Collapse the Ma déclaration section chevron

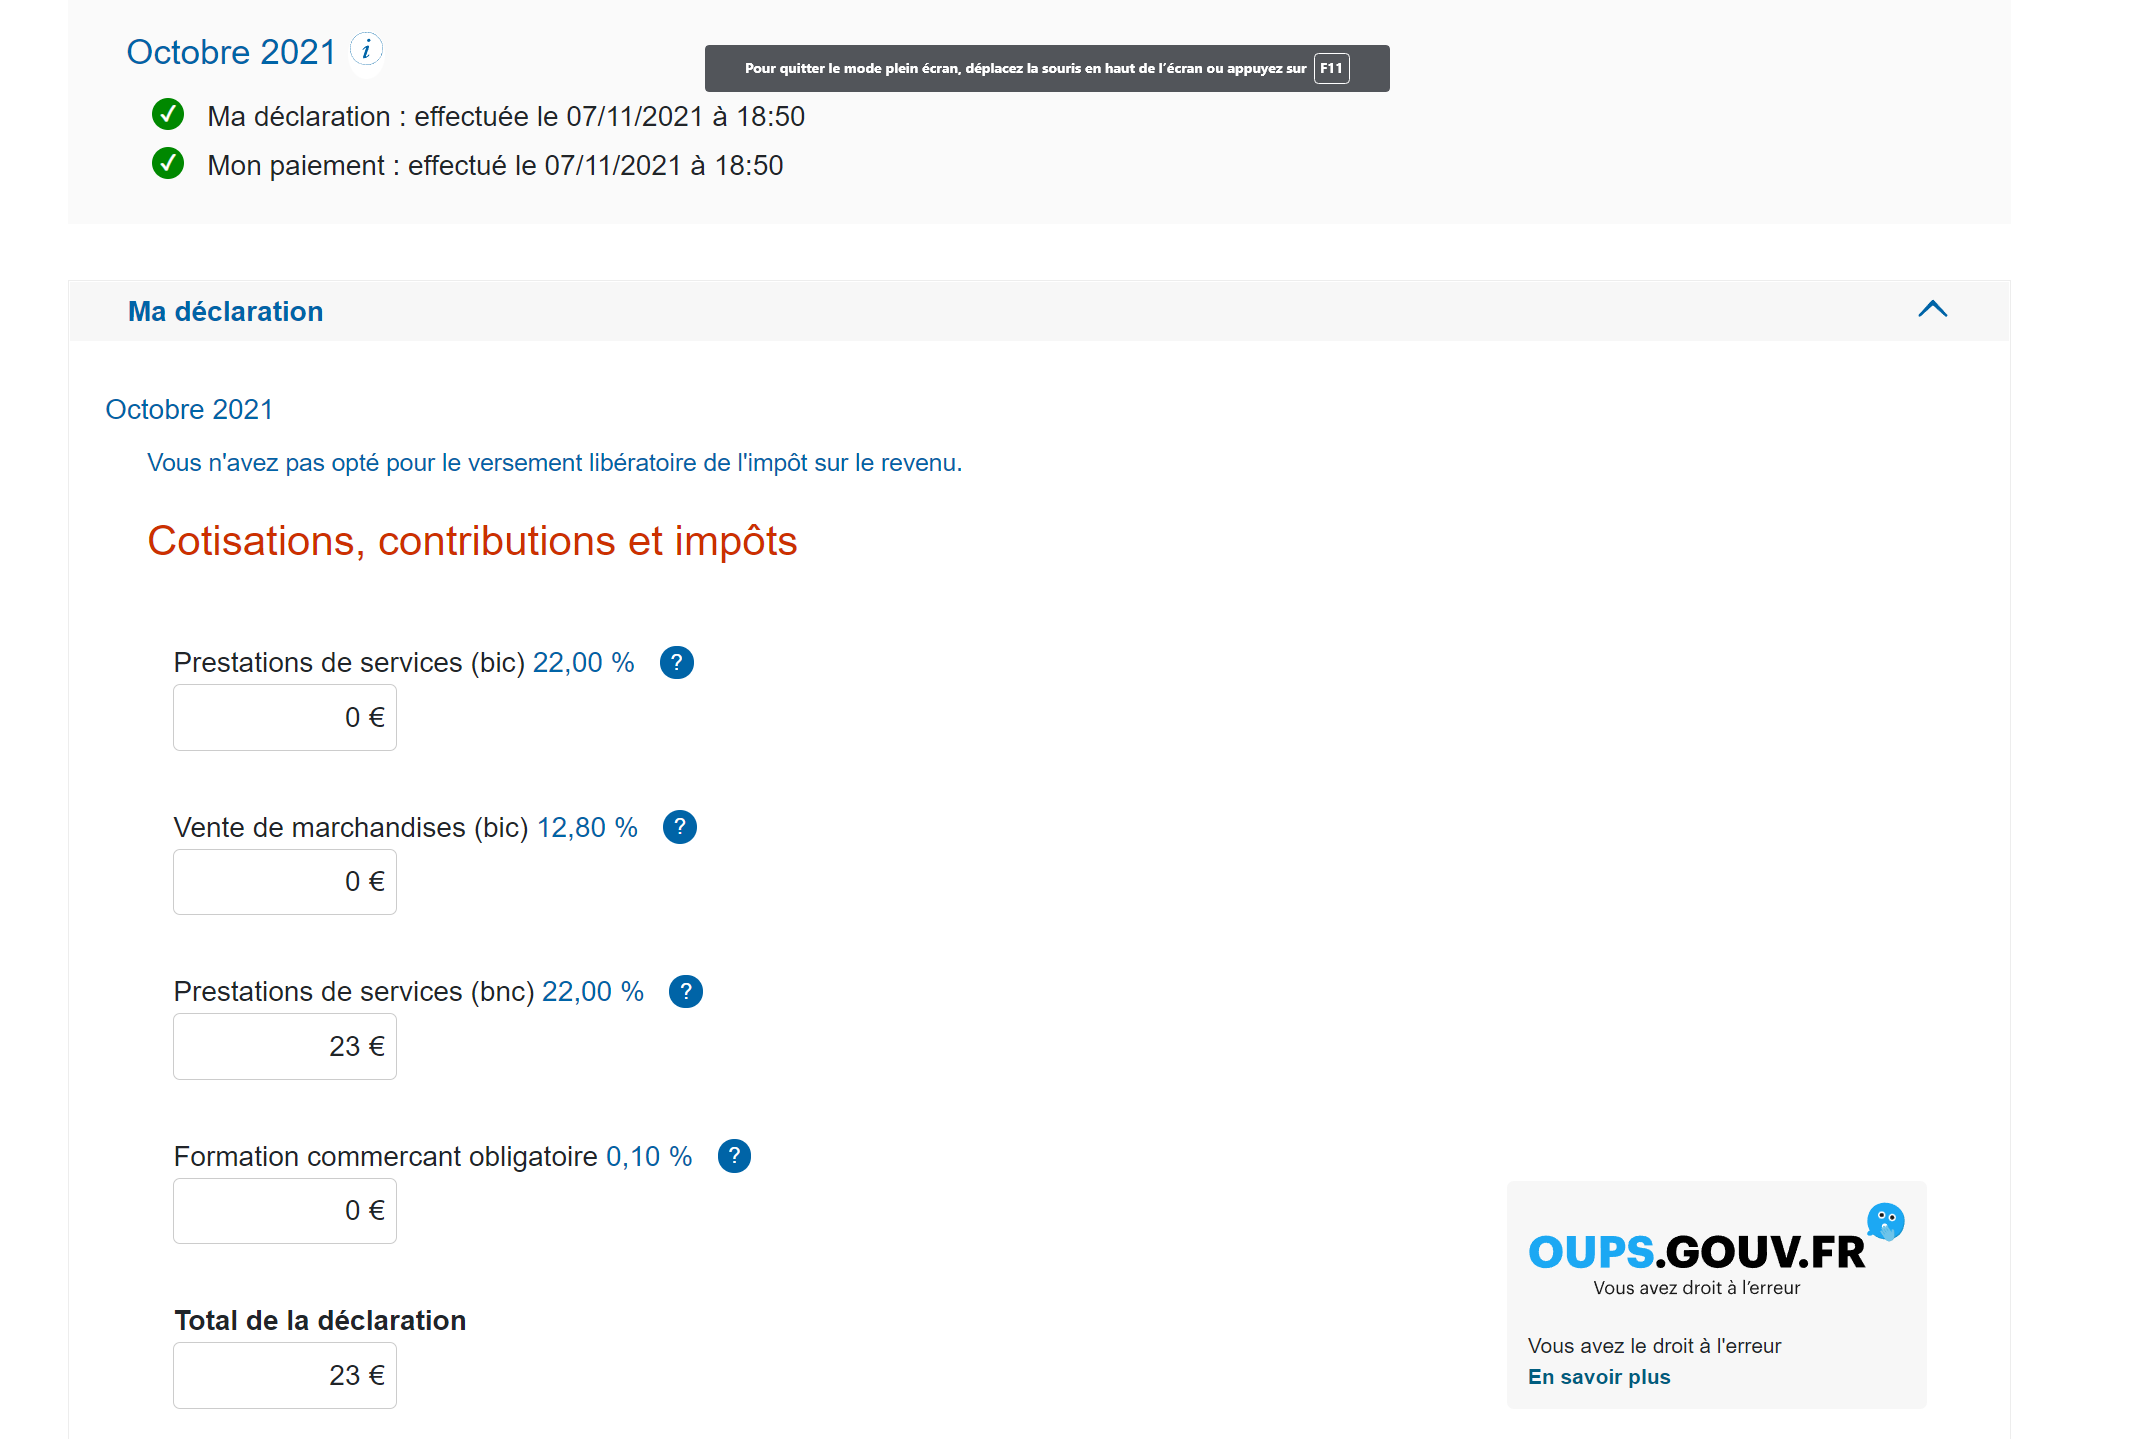click(1932, 310)
